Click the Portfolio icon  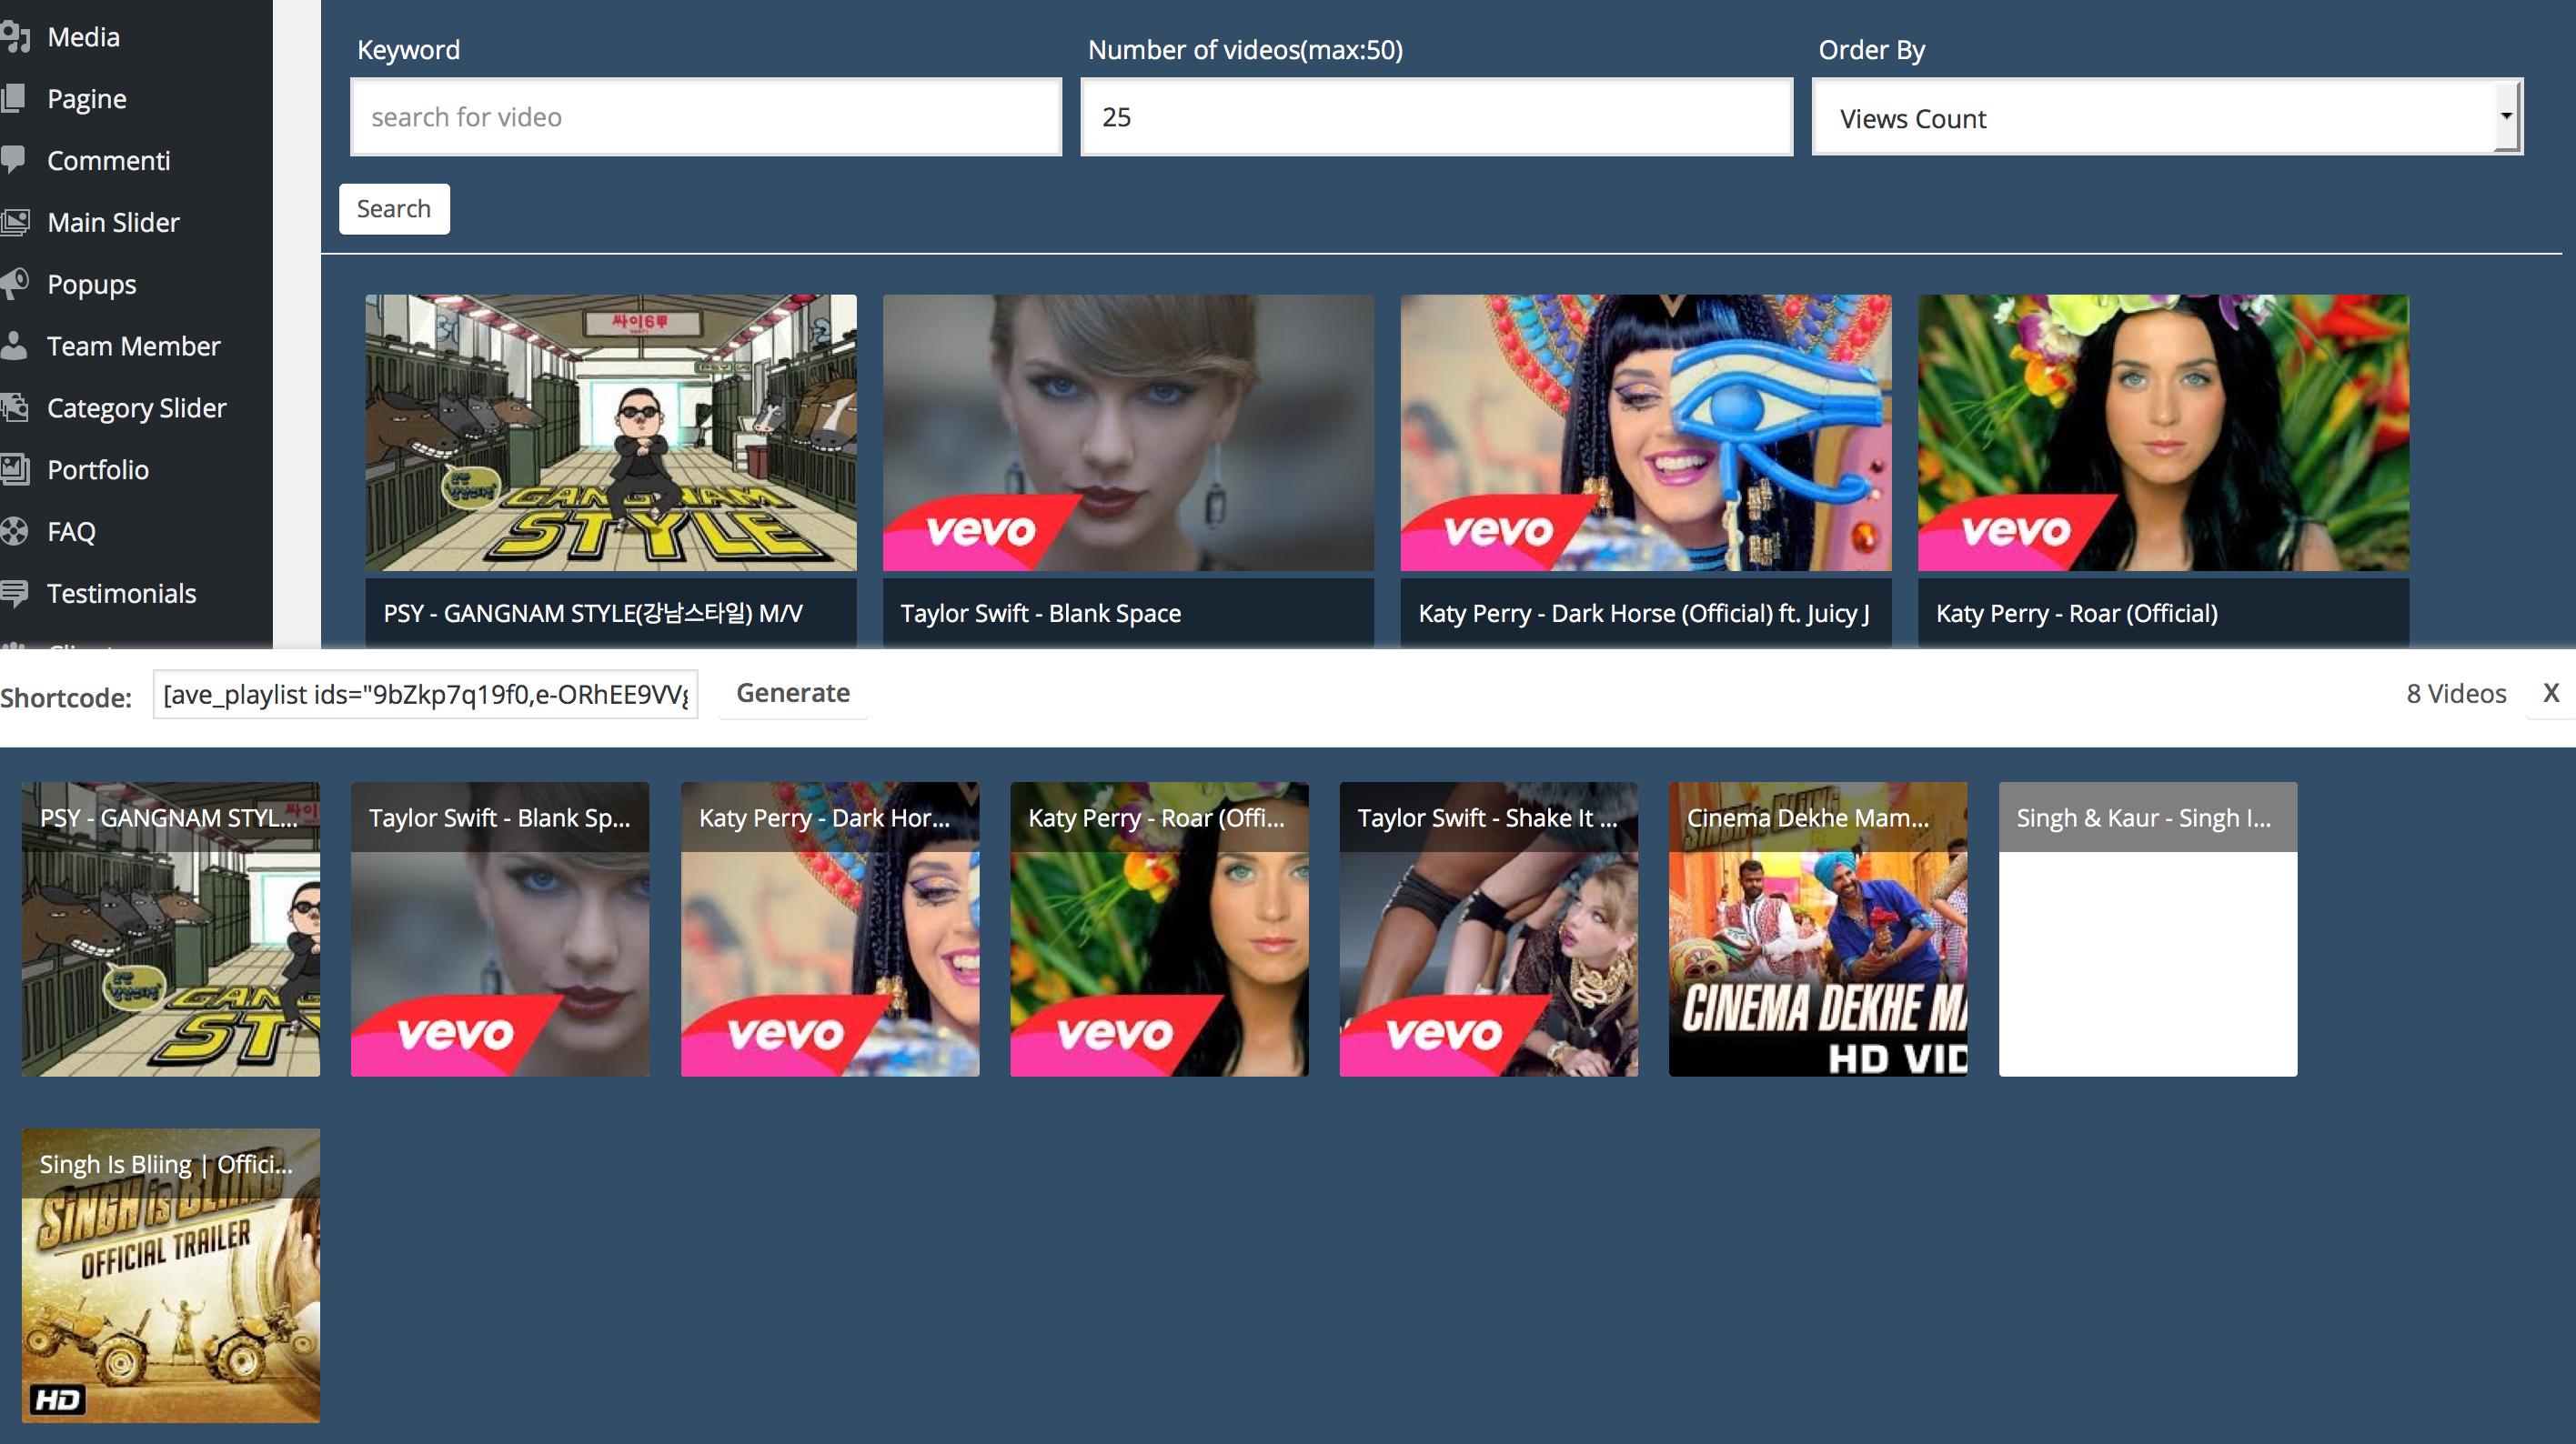14,469
